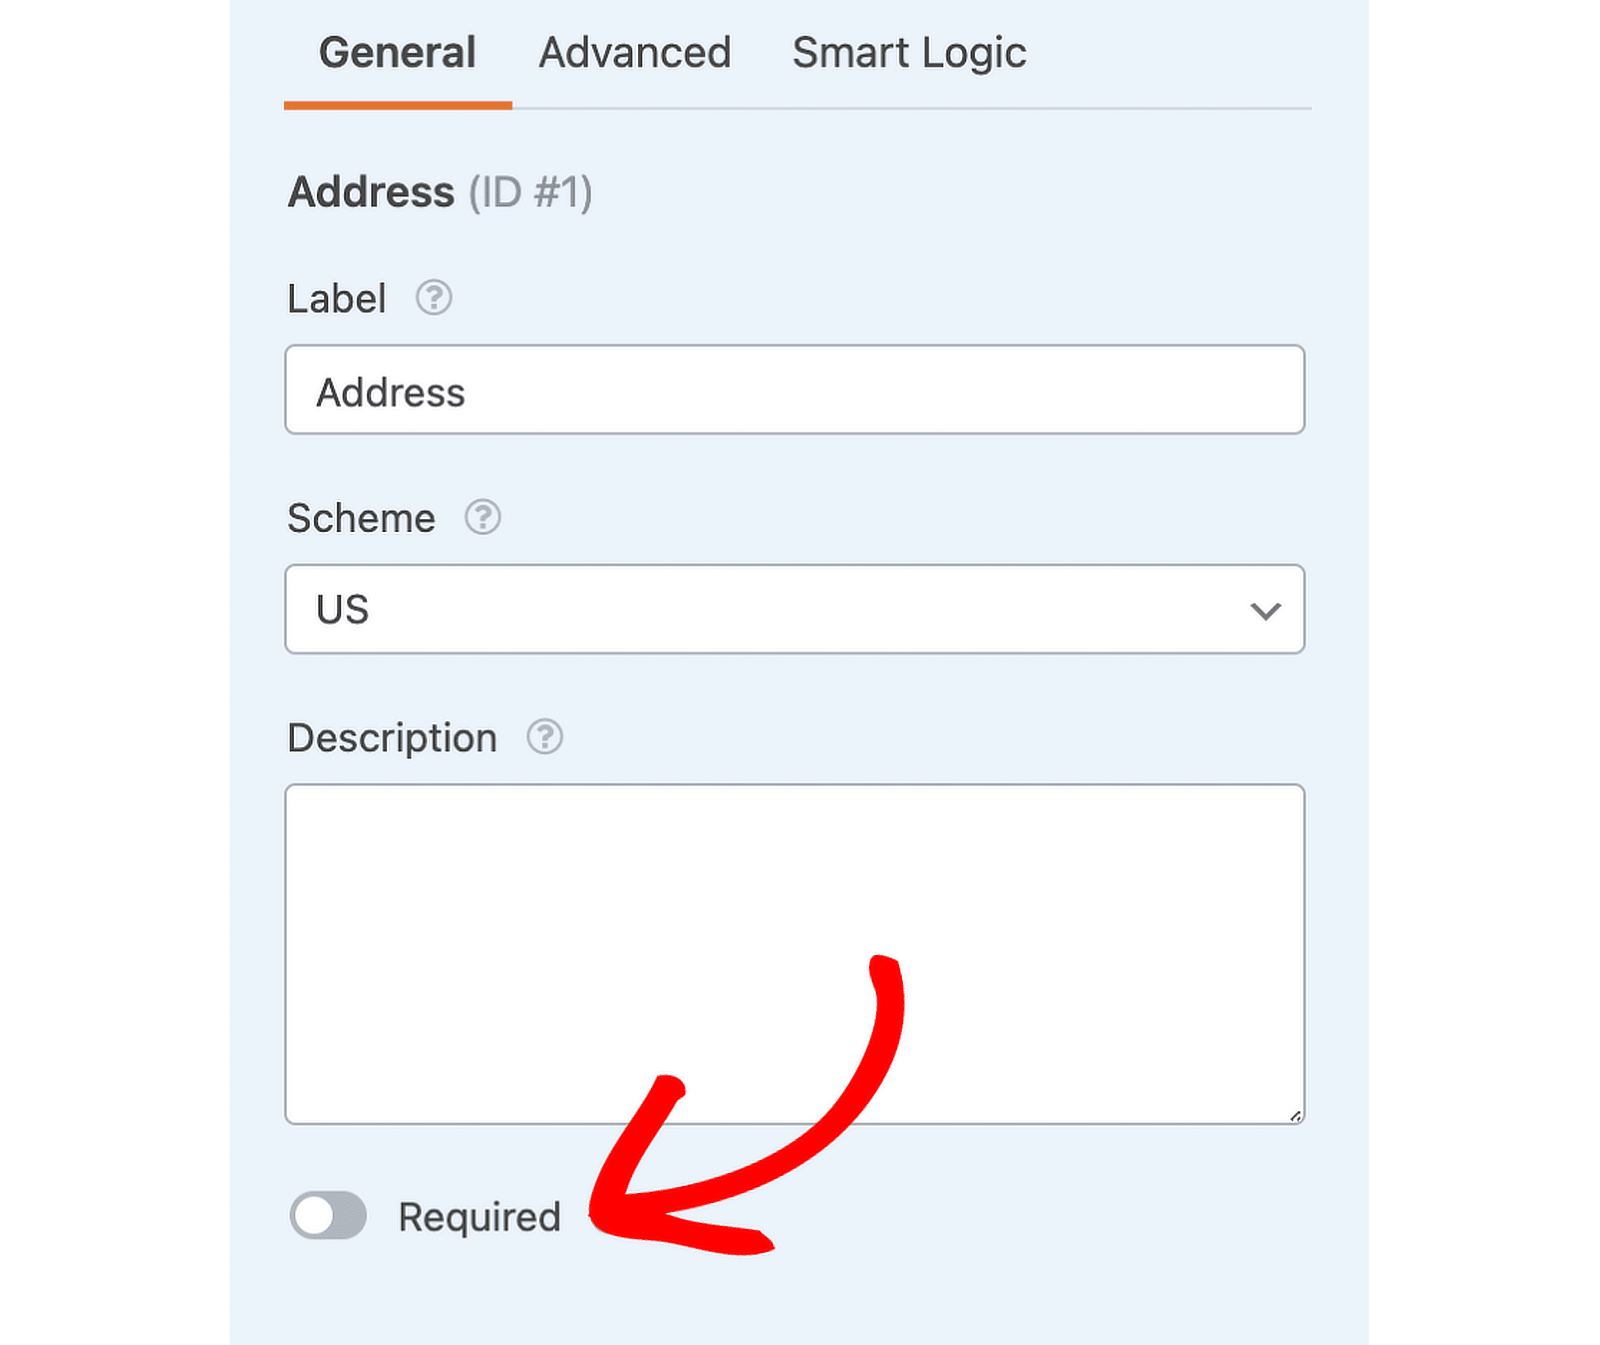Turn on the Required option for Address

[328, 1216]
